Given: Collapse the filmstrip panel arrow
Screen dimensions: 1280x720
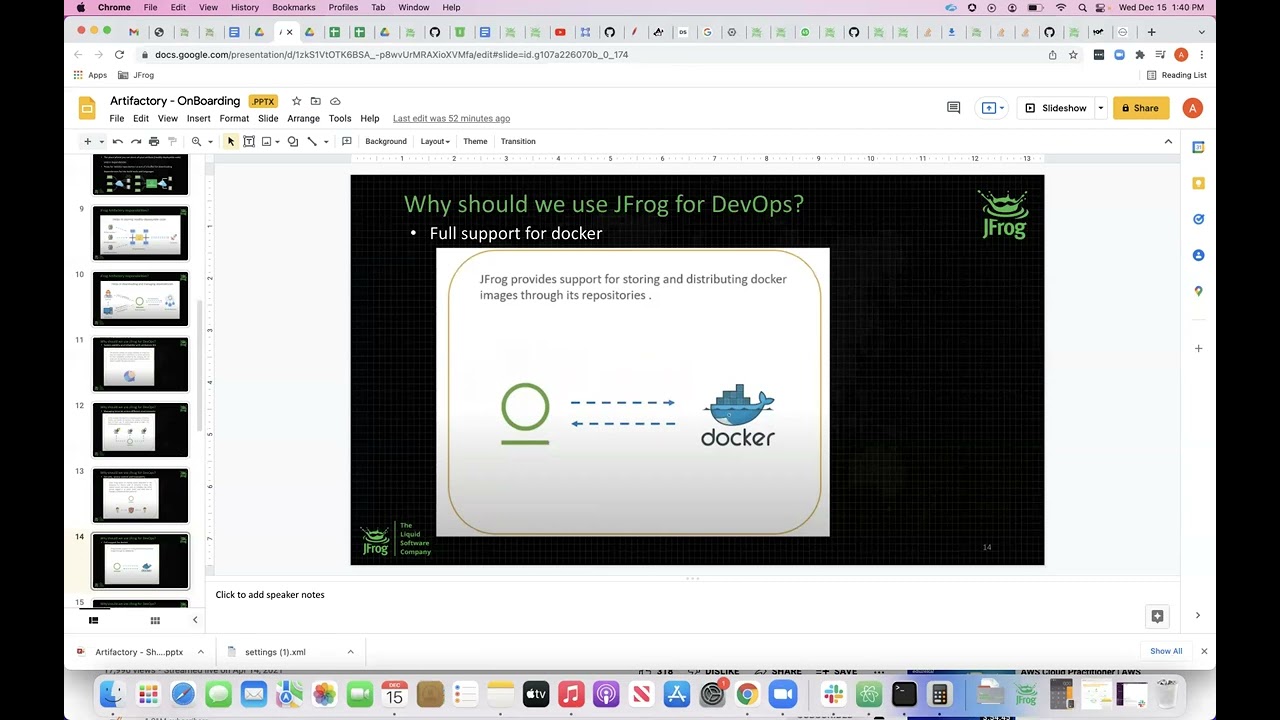Looking at the screenshot, I should [x=195, y=620].
